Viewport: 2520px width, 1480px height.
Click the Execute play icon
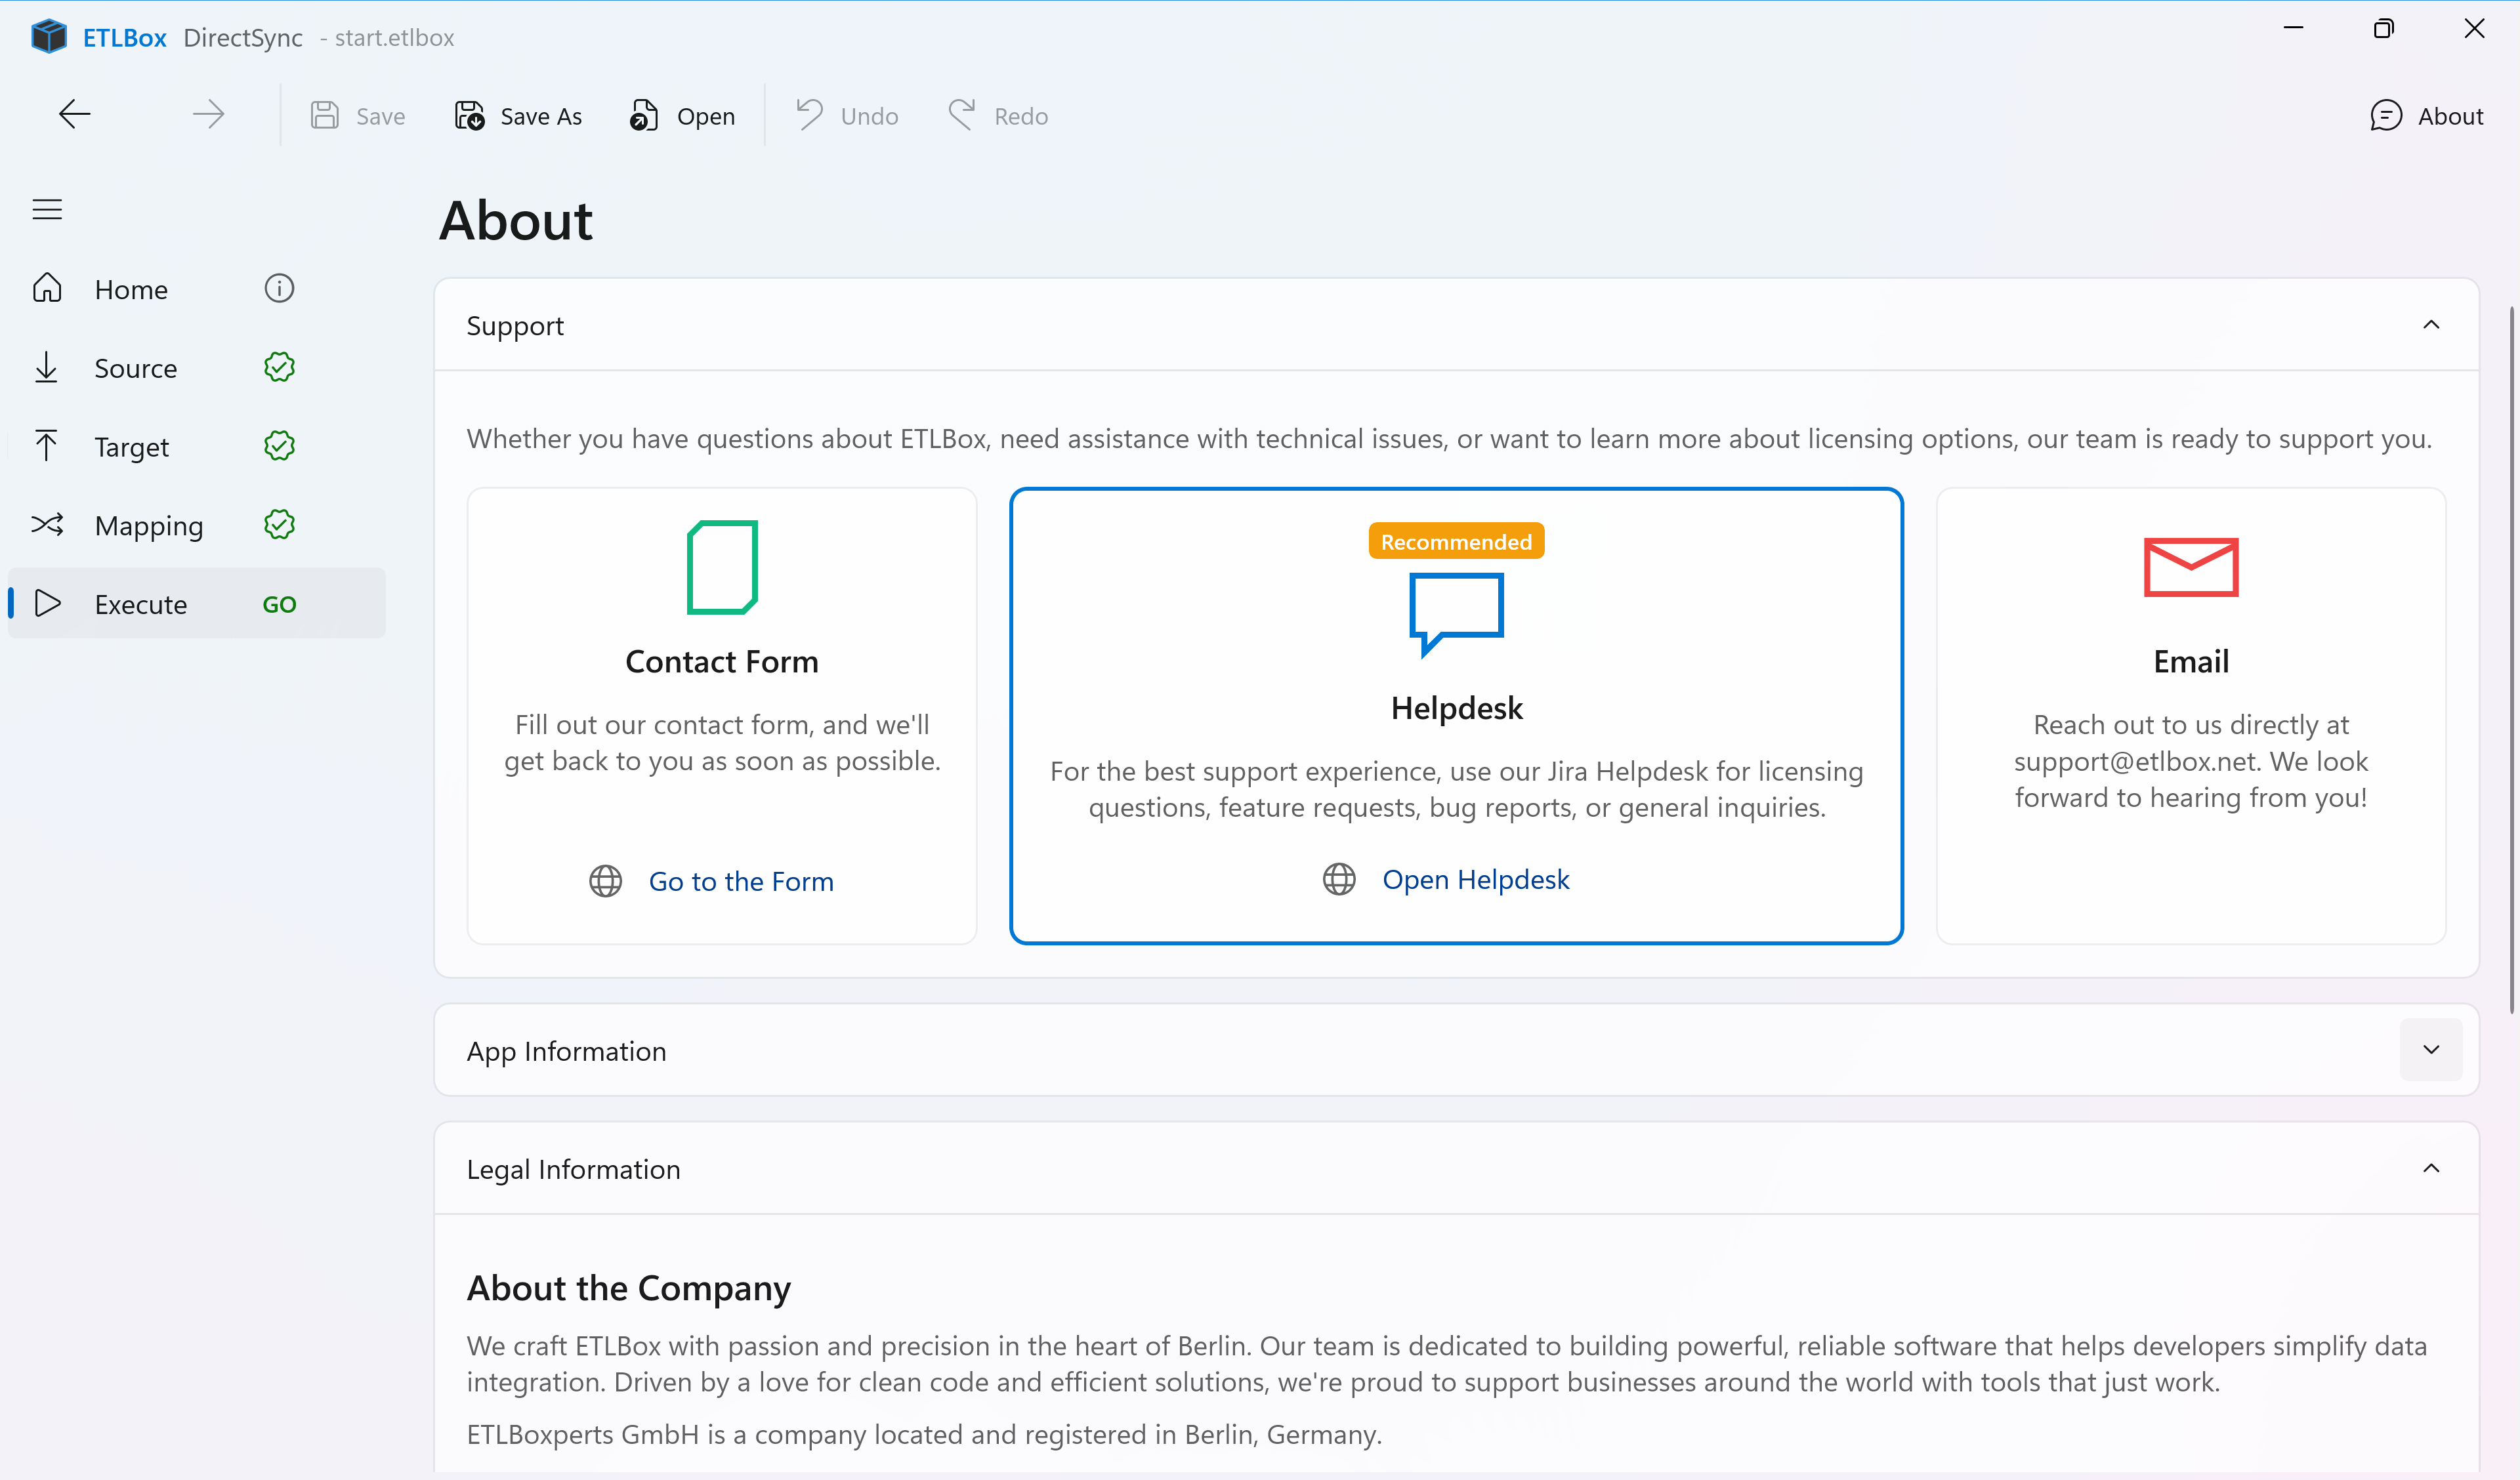(47, 603)
